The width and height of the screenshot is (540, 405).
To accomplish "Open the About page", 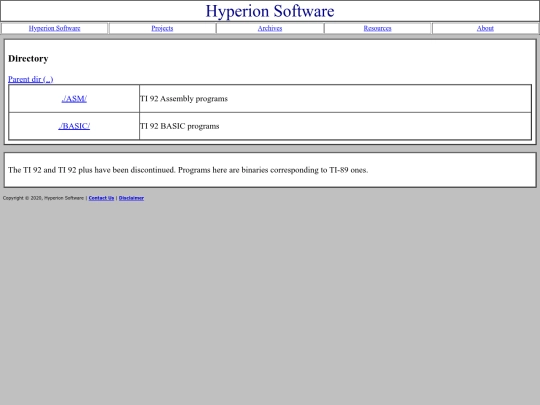I will tap(485, 28).
